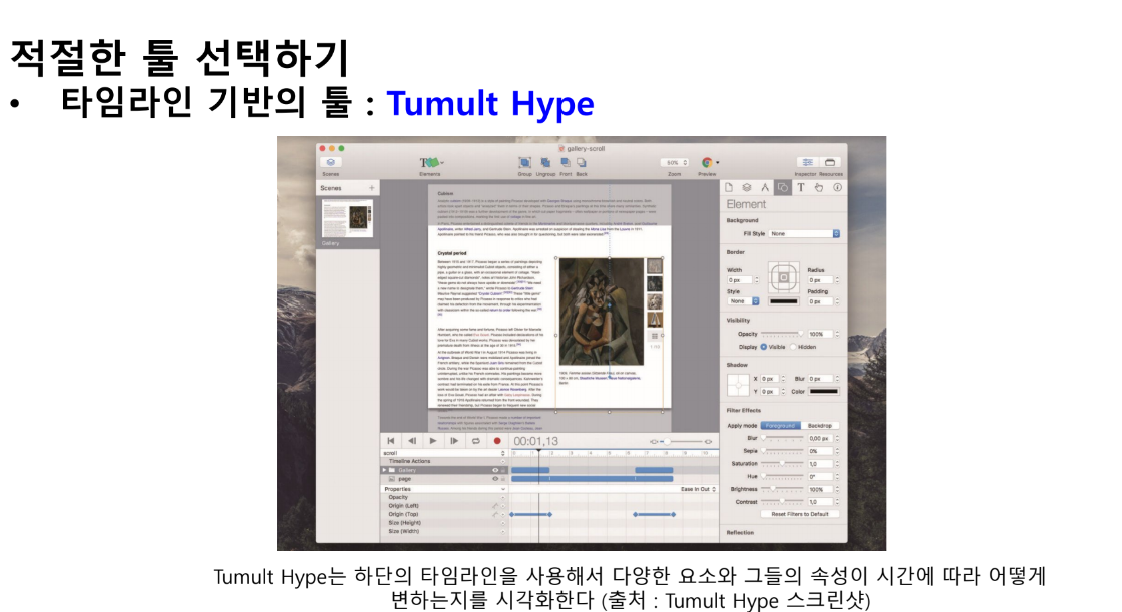Click the Border Radius input field

coord(821,280)
